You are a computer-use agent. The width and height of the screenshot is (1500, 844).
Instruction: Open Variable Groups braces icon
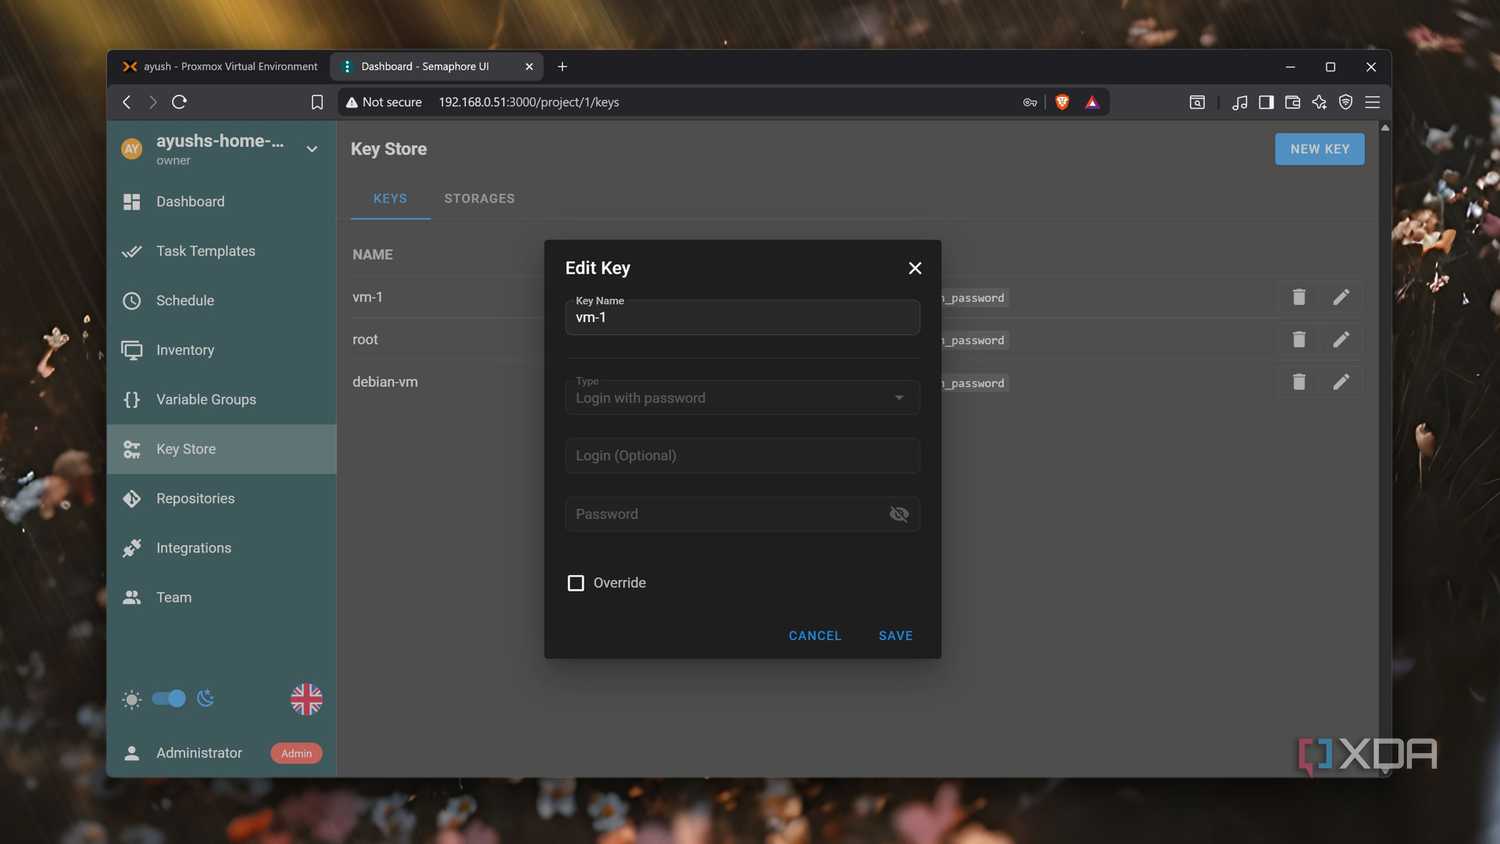[132, 400]
